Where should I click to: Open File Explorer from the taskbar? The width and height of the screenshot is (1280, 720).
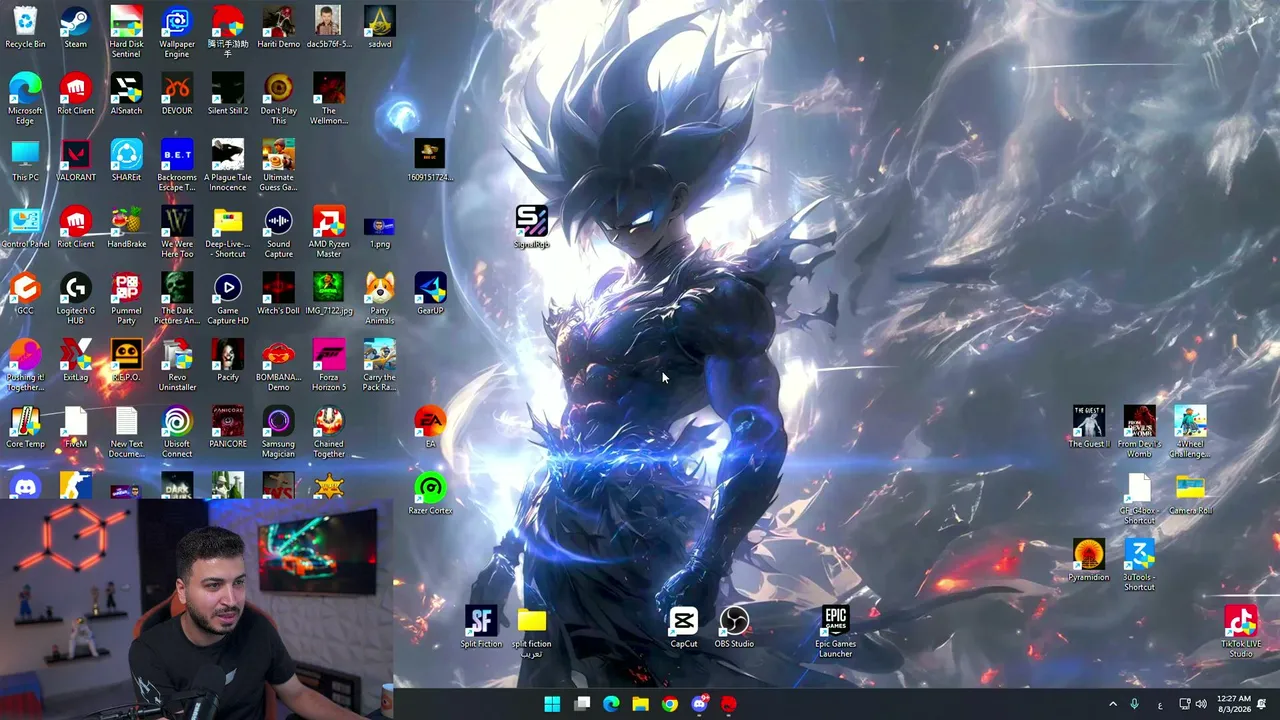click(640, 704)
